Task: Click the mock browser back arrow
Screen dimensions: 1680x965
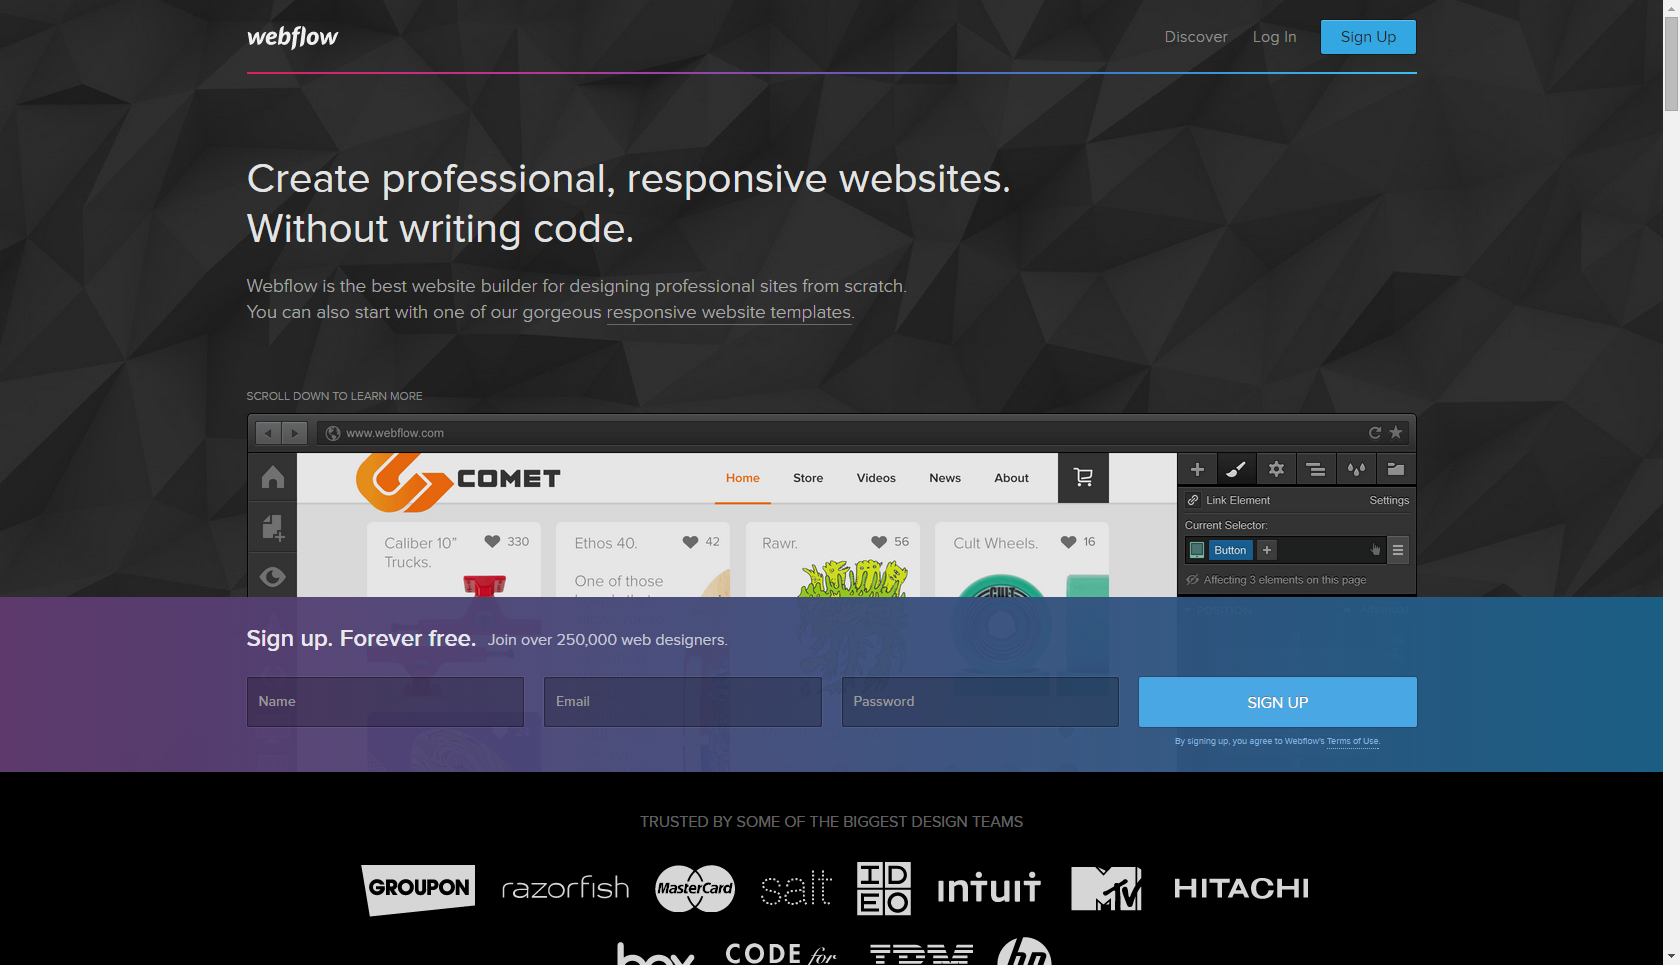Action: click(268, 433)
